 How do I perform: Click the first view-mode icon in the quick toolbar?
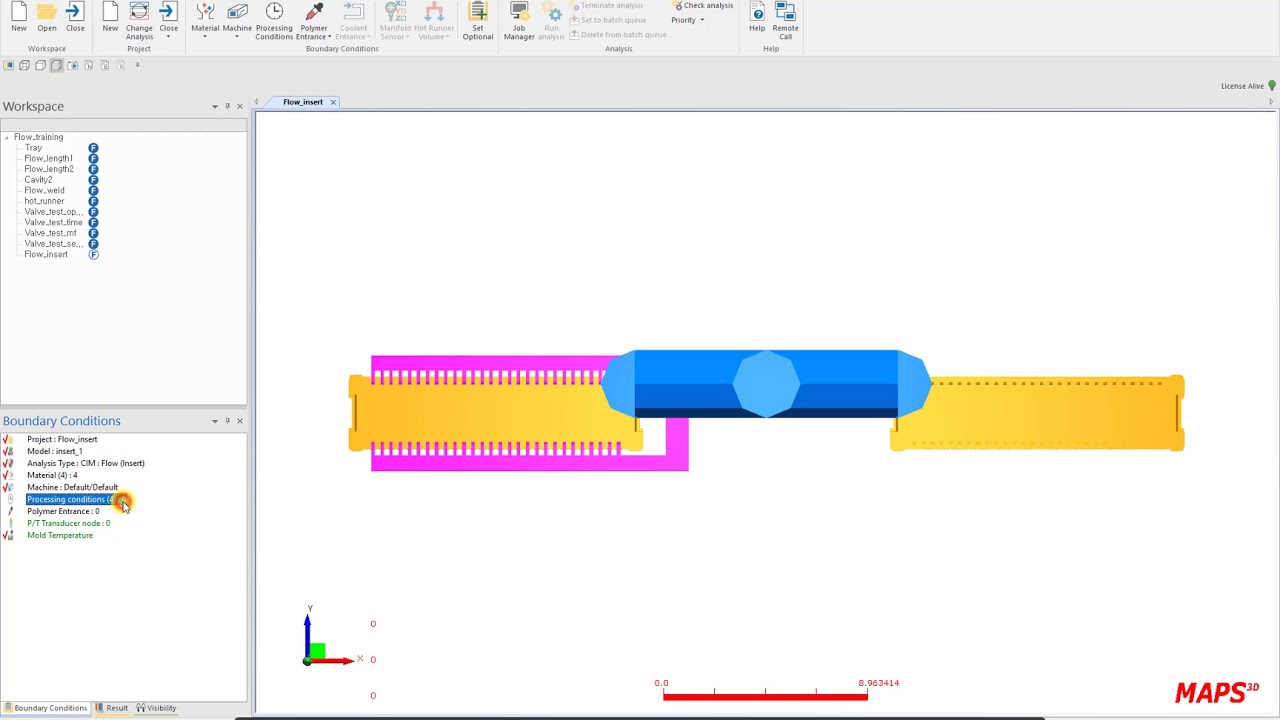8,65
